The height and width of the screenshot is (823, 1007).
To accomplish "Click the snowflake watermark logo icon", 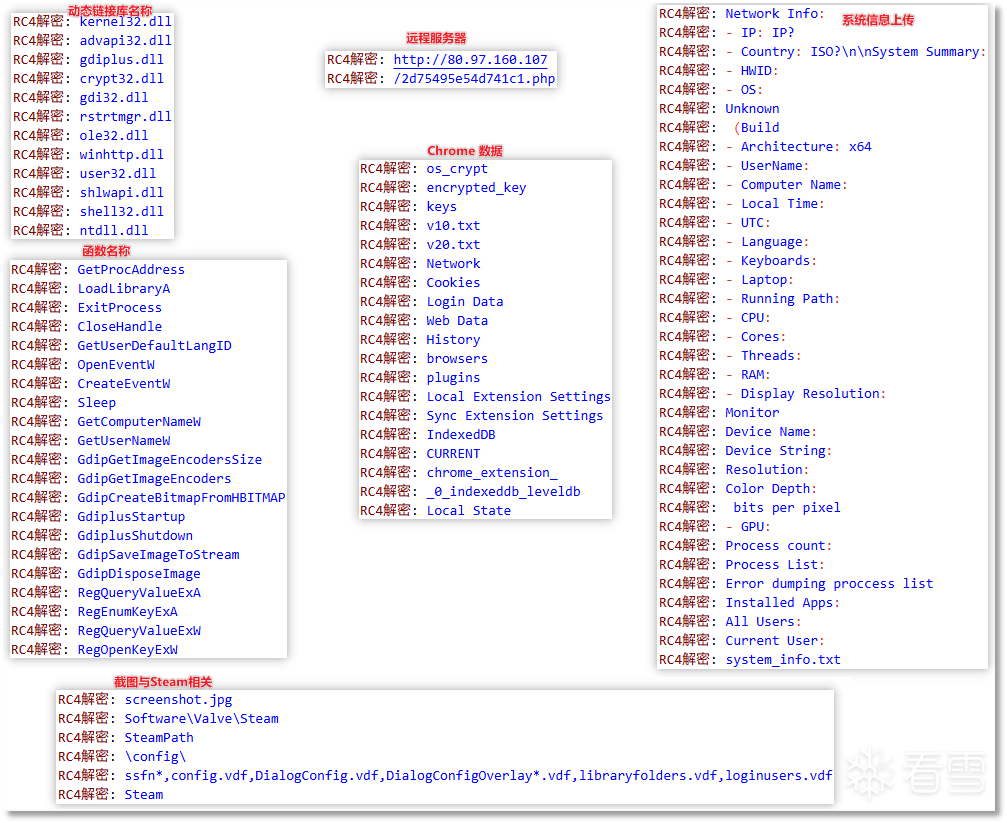I will 866,774.
